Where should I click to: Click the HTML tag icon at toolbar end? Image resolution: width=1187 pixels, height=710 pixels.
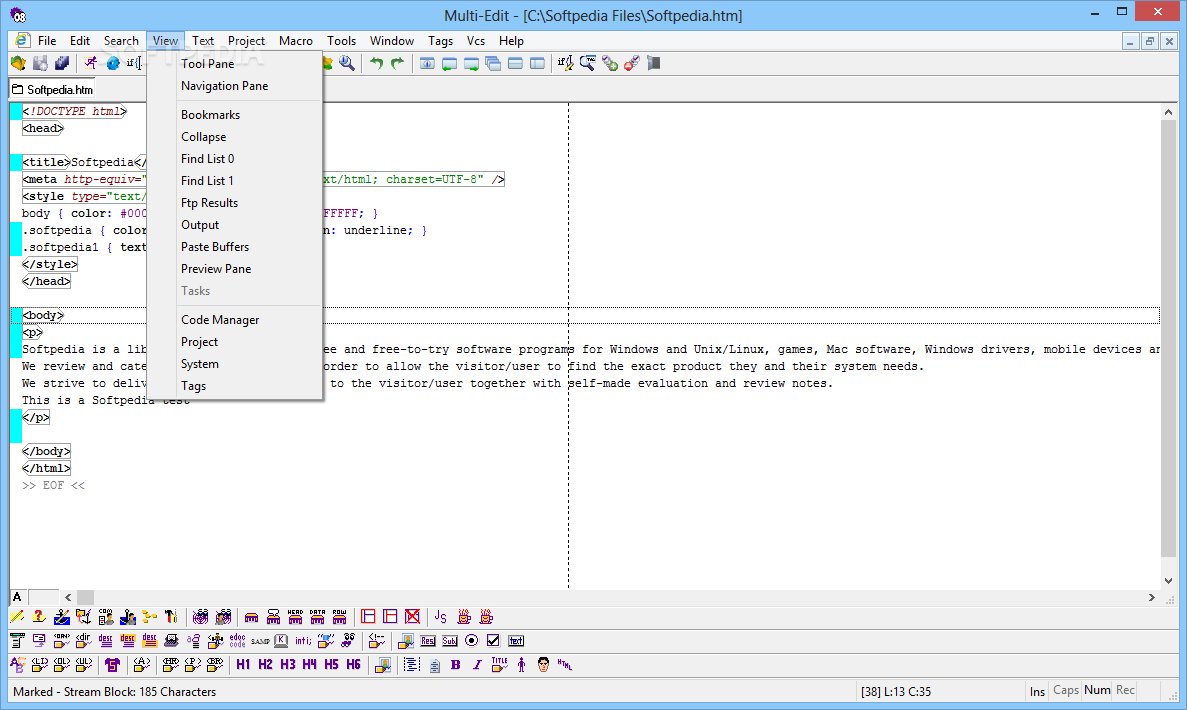[565, 665]
